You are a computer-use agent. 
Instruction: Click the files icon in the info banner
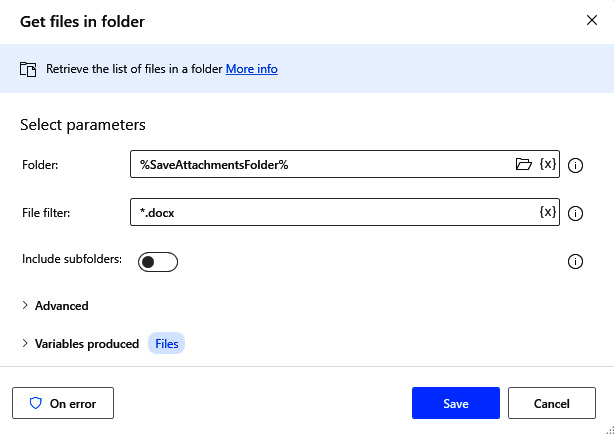pos(28,69)
